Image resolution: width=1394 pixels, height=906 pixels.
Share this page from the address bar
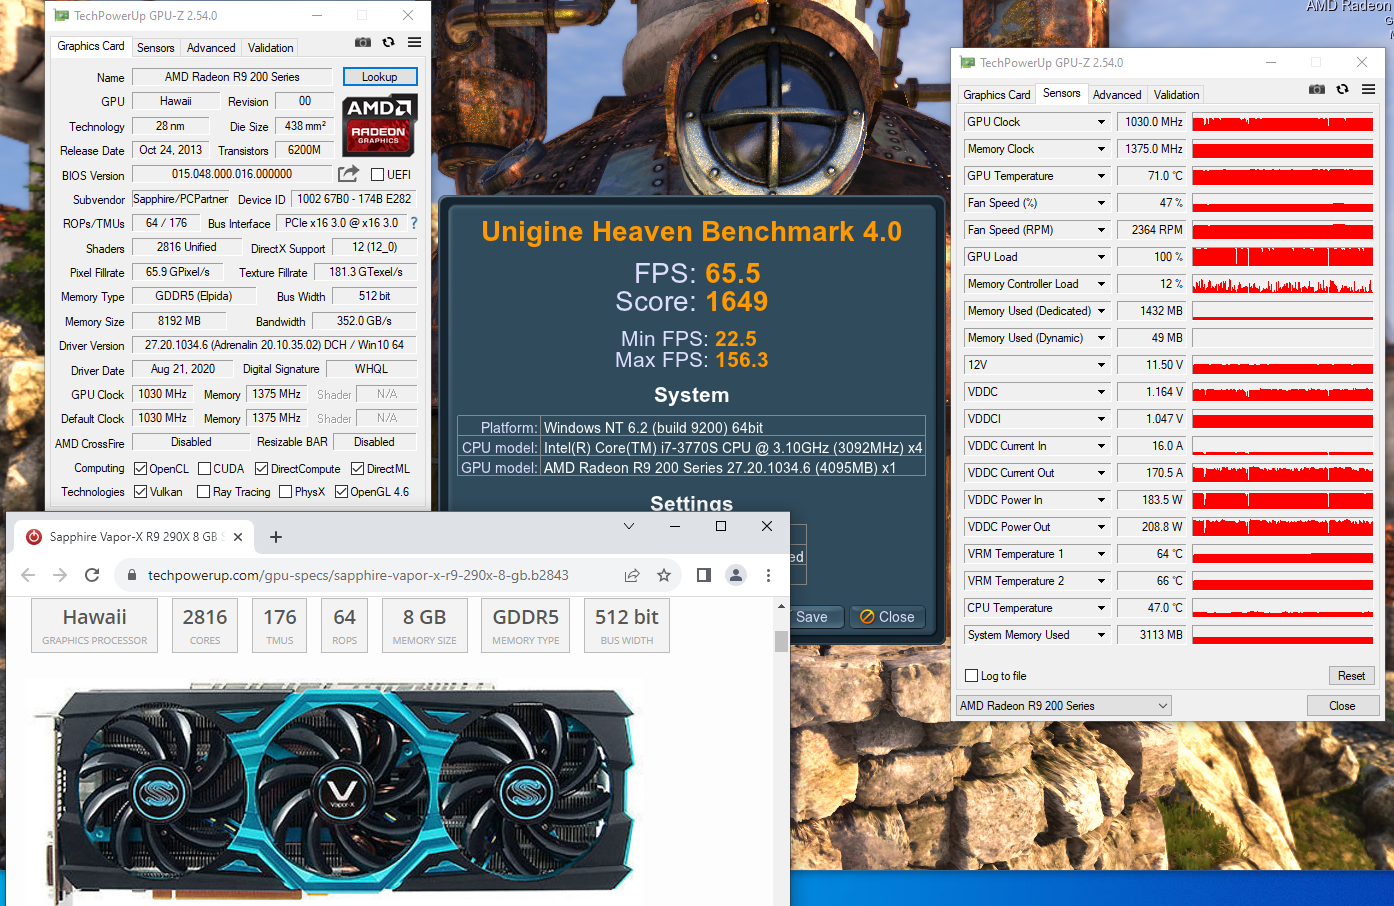coord(632,575)
